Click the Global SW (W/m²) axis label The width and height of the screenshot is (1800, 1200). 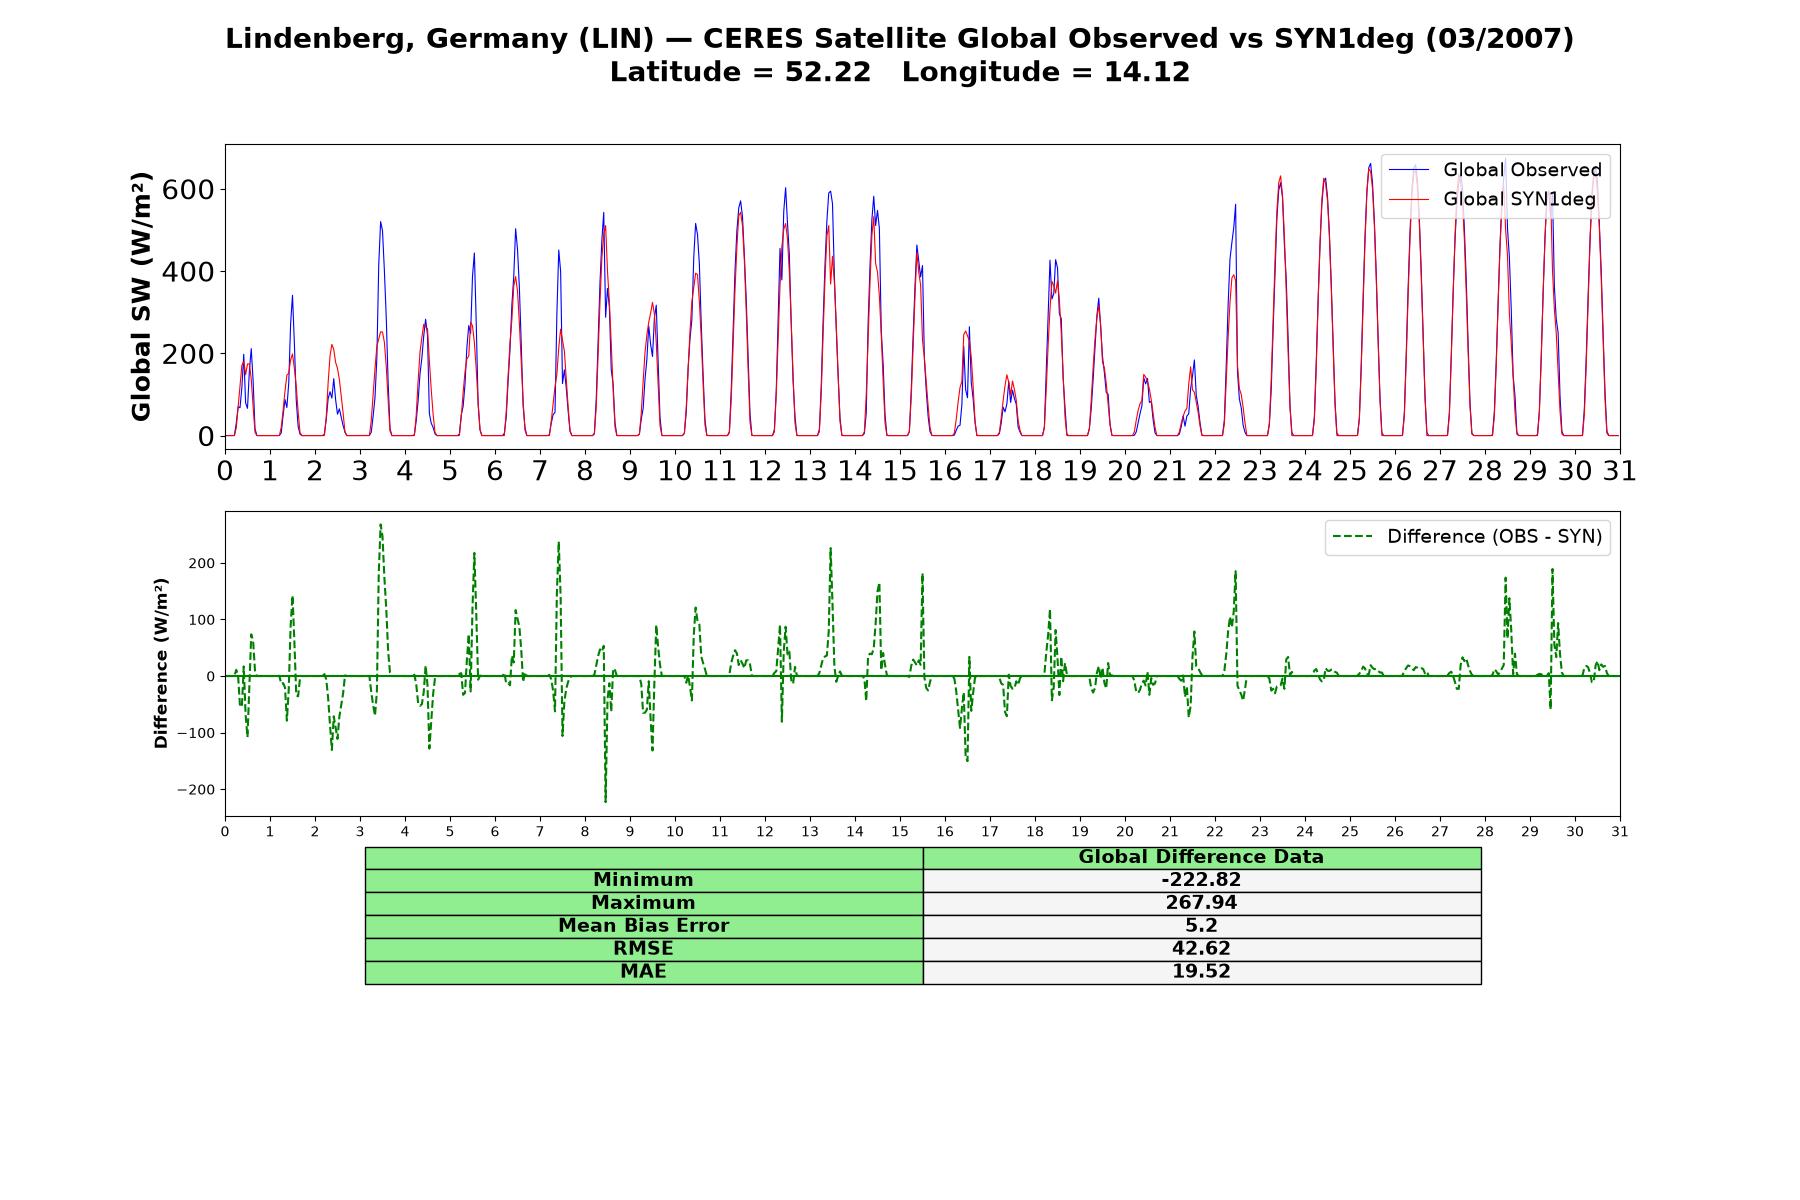coord(141,296)
